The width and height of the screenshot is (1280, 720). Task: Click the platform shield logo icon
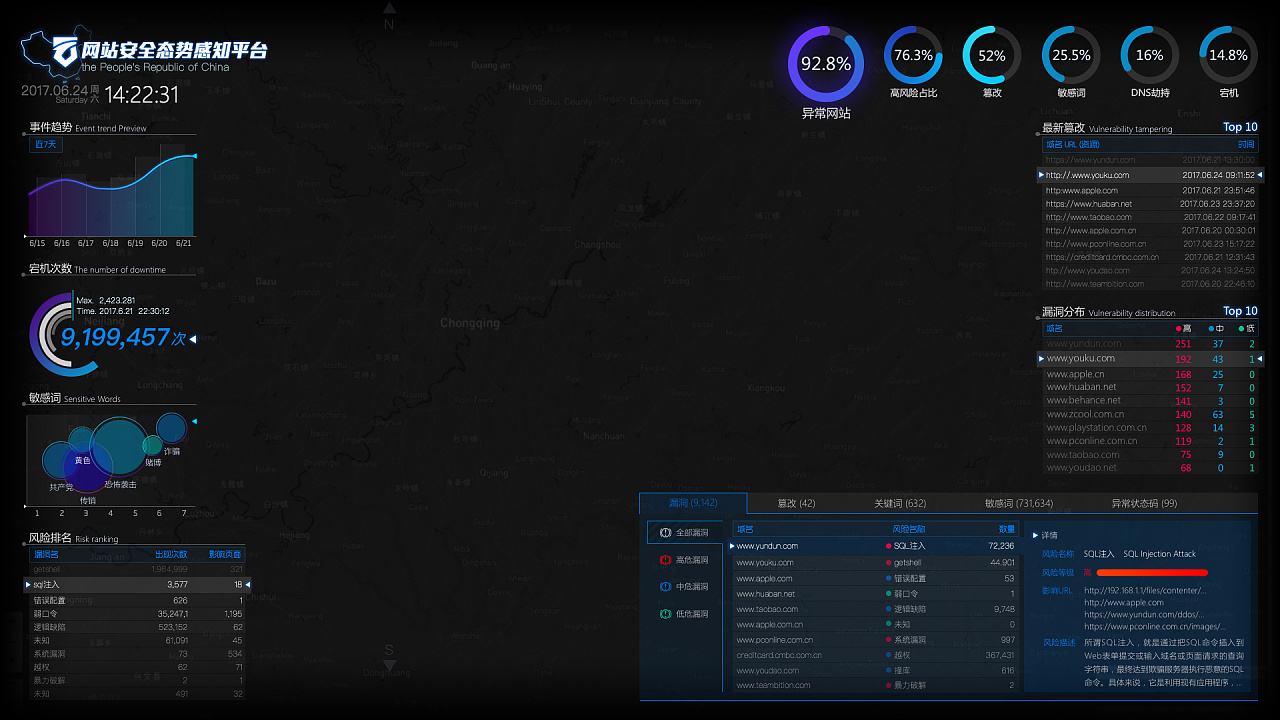[65, 51]
